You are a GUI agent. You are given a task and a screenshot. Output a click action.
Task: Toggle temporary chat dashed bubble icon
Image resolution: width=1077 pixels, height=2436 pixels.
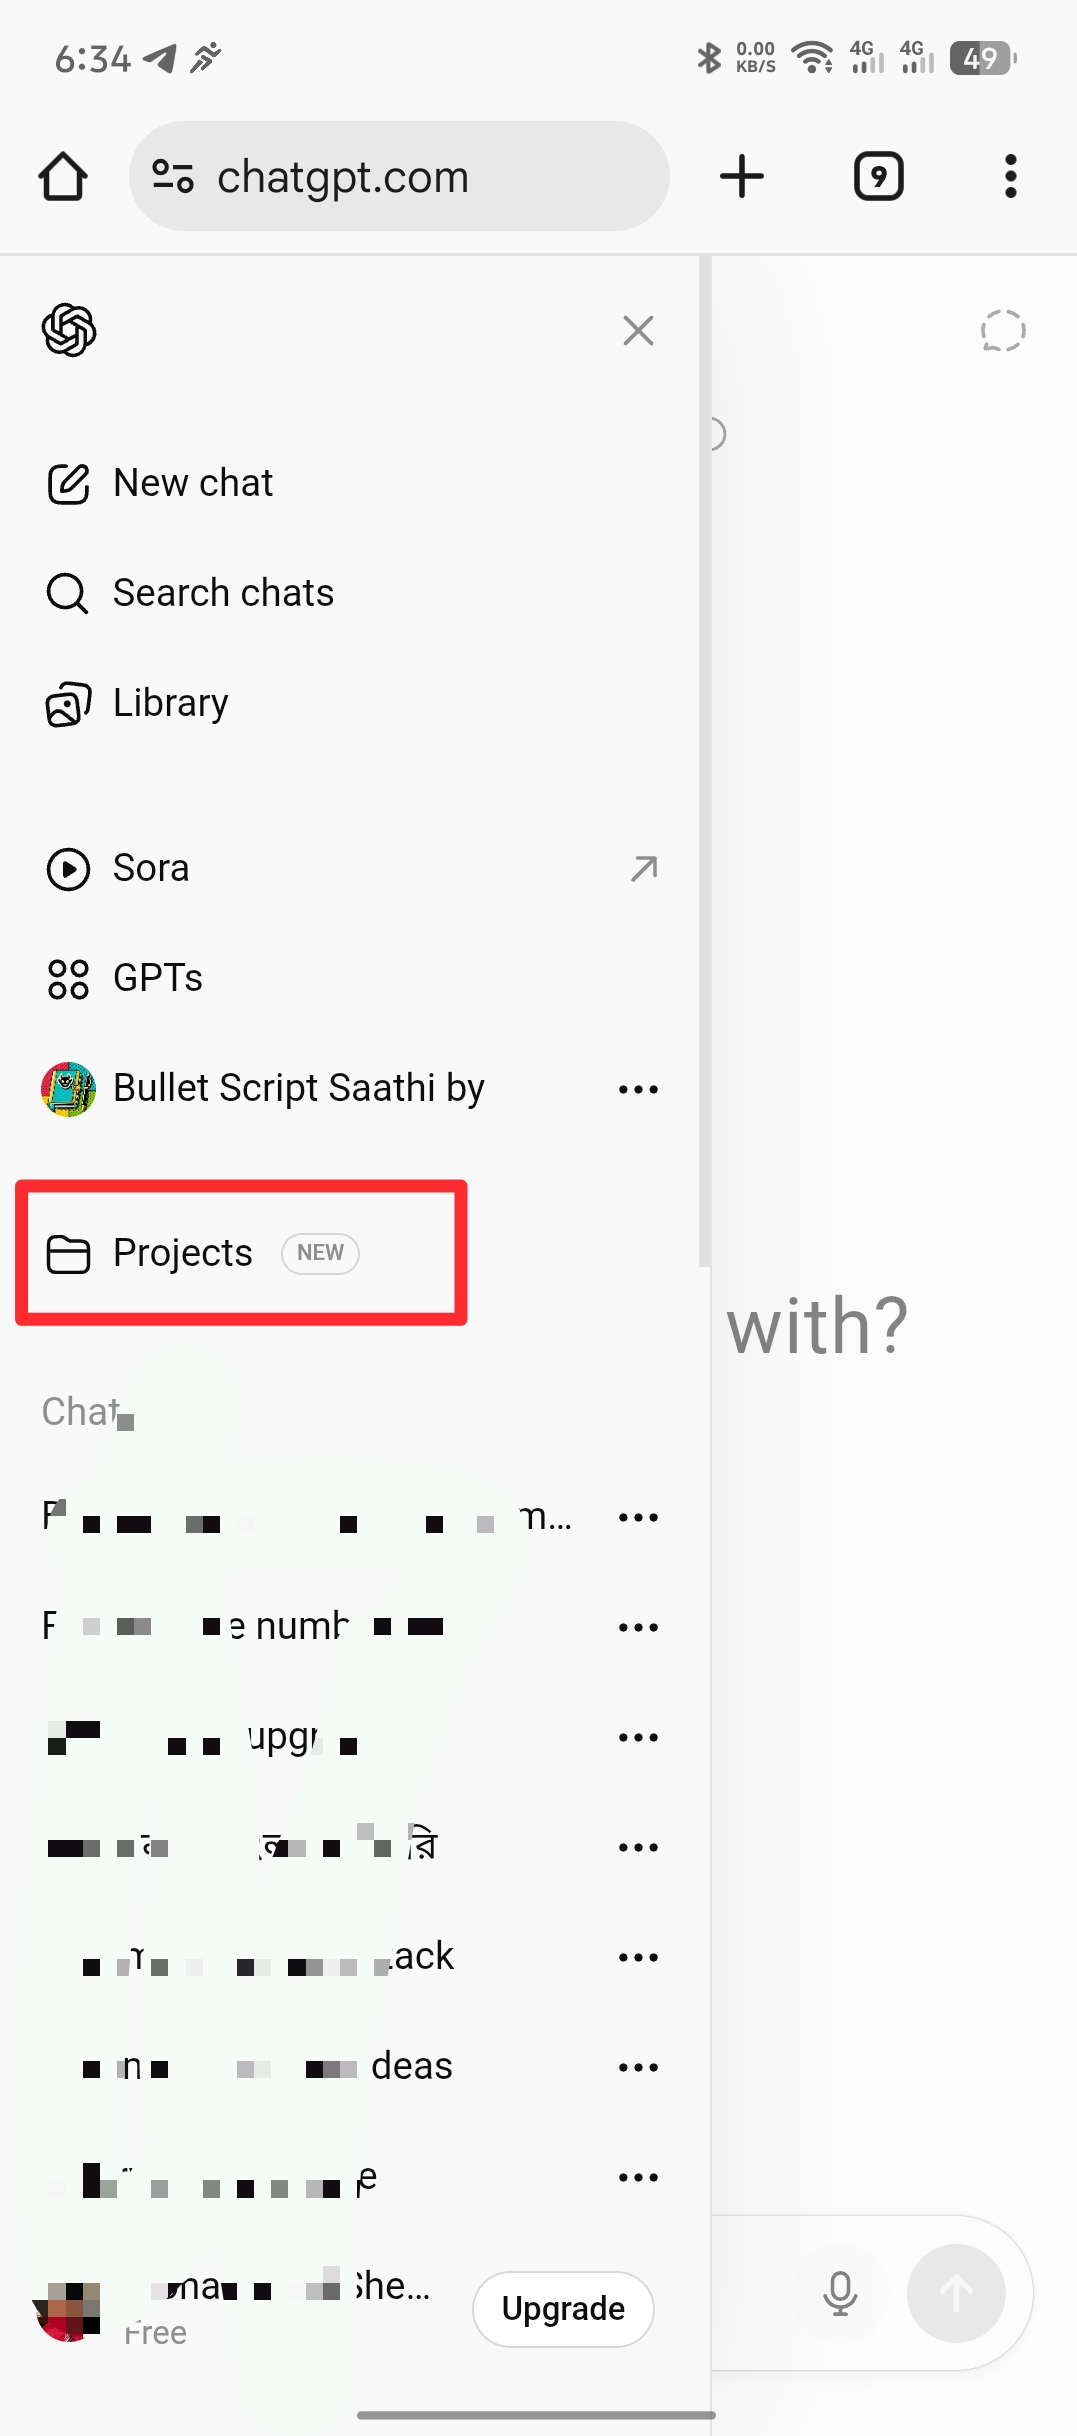pyautogui.click(x=1003, y=331)
